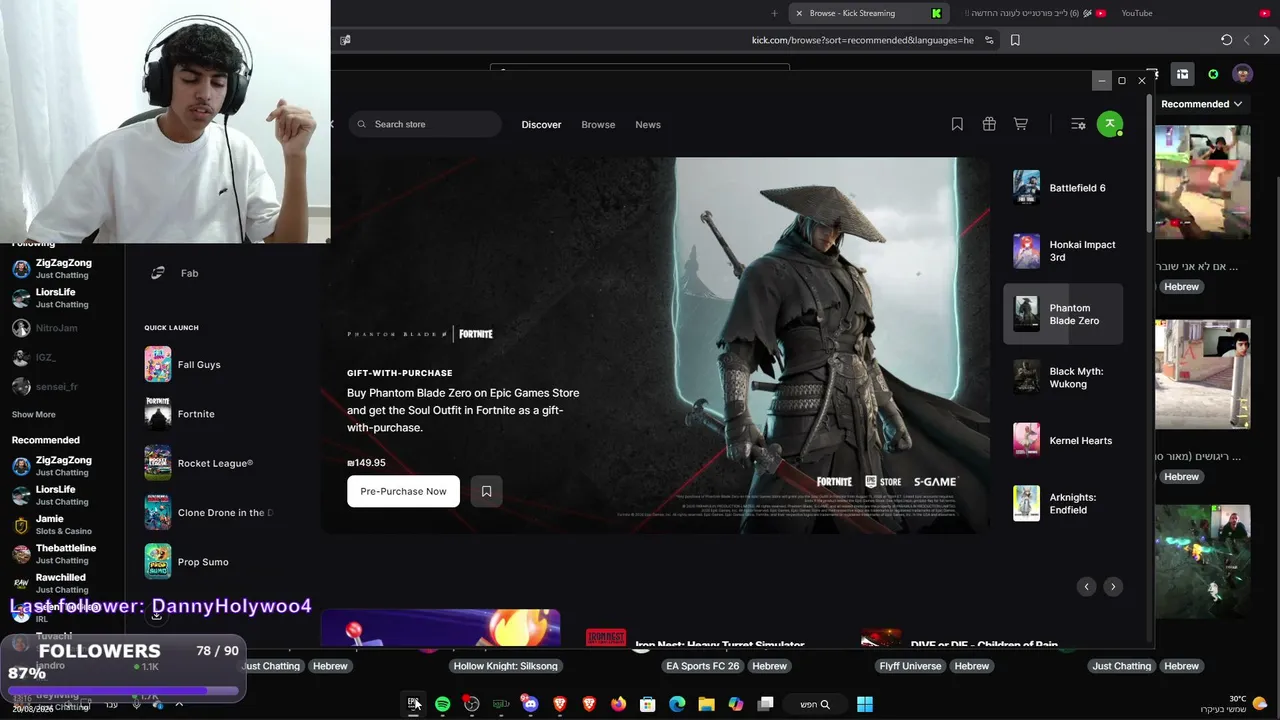Open Task View from the taskbar

point(765,704)
